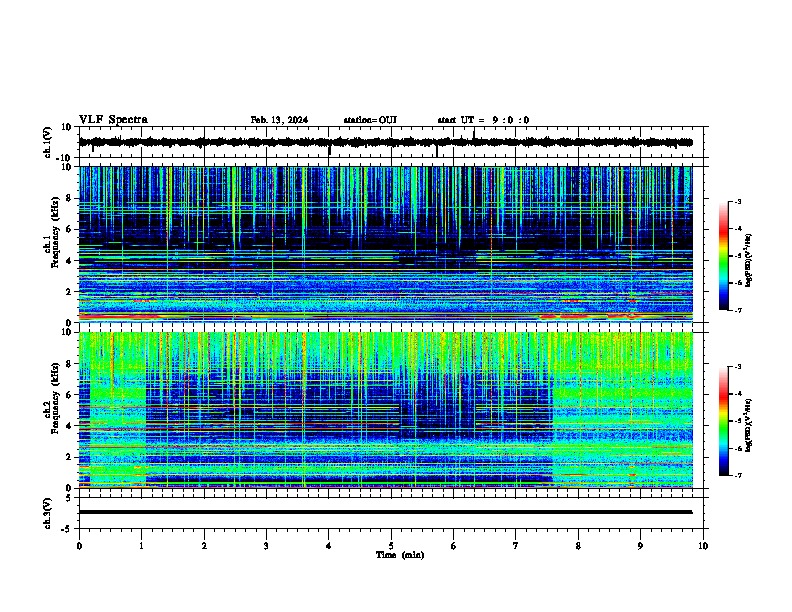
Task: Click the "8" kHz tick on ch.1 frequency axis
Action: point(70,198)
